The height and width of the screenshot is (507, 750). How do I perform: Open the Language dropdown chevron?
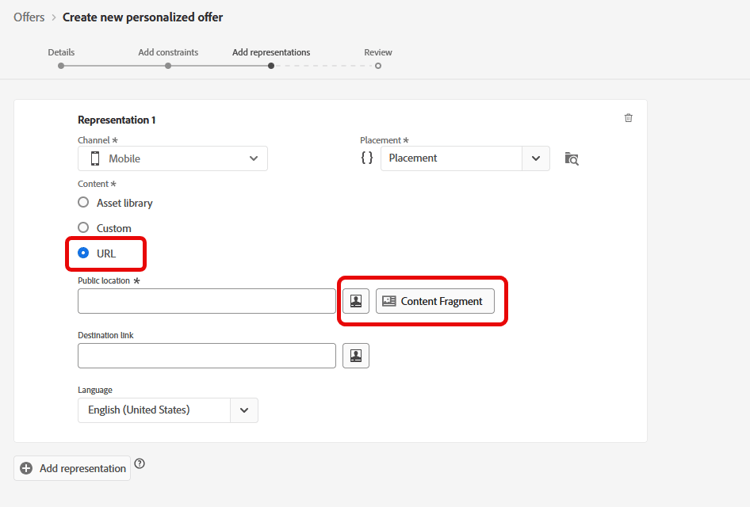pos(244,410)
